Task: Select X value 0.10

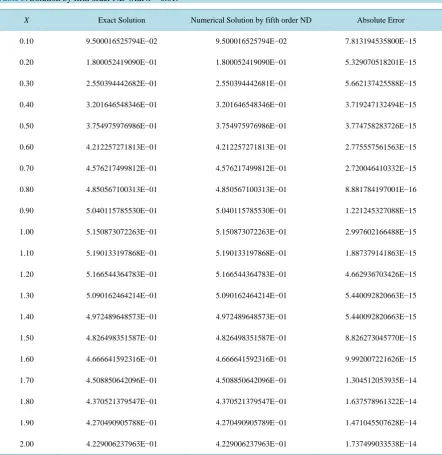Action: (26, 41)
